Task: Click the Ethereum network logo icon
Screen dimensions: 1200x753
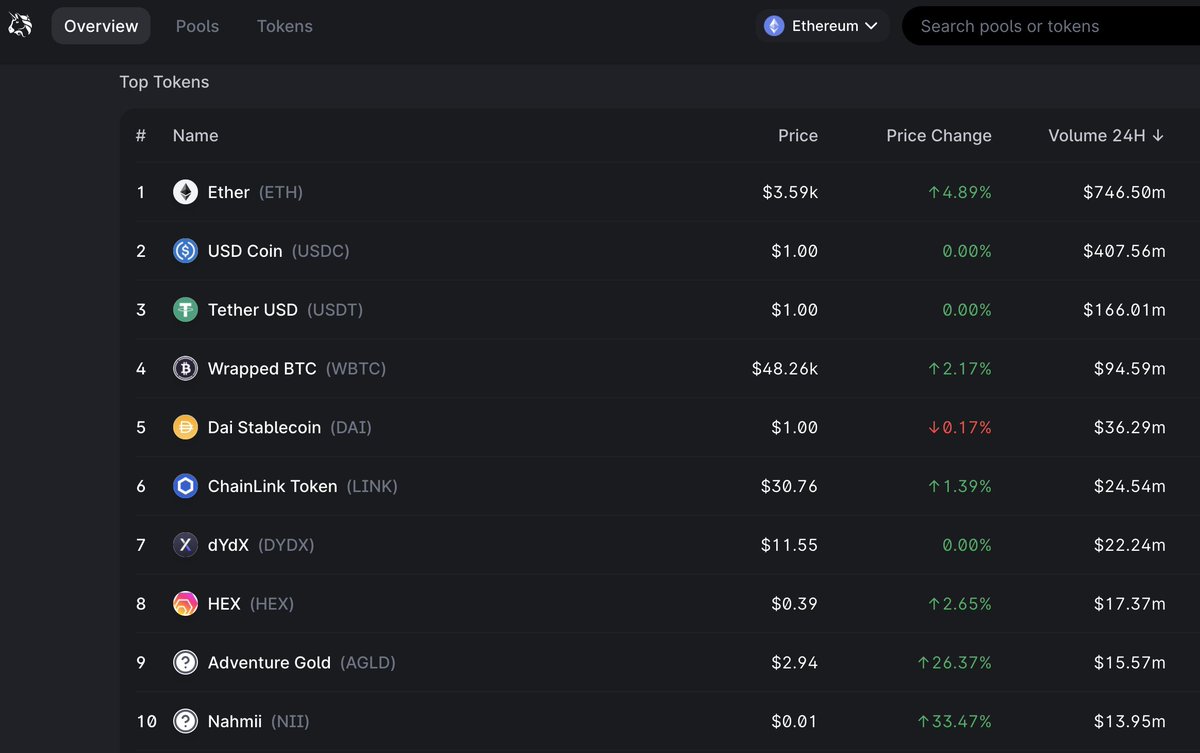Action: [774, 26]
